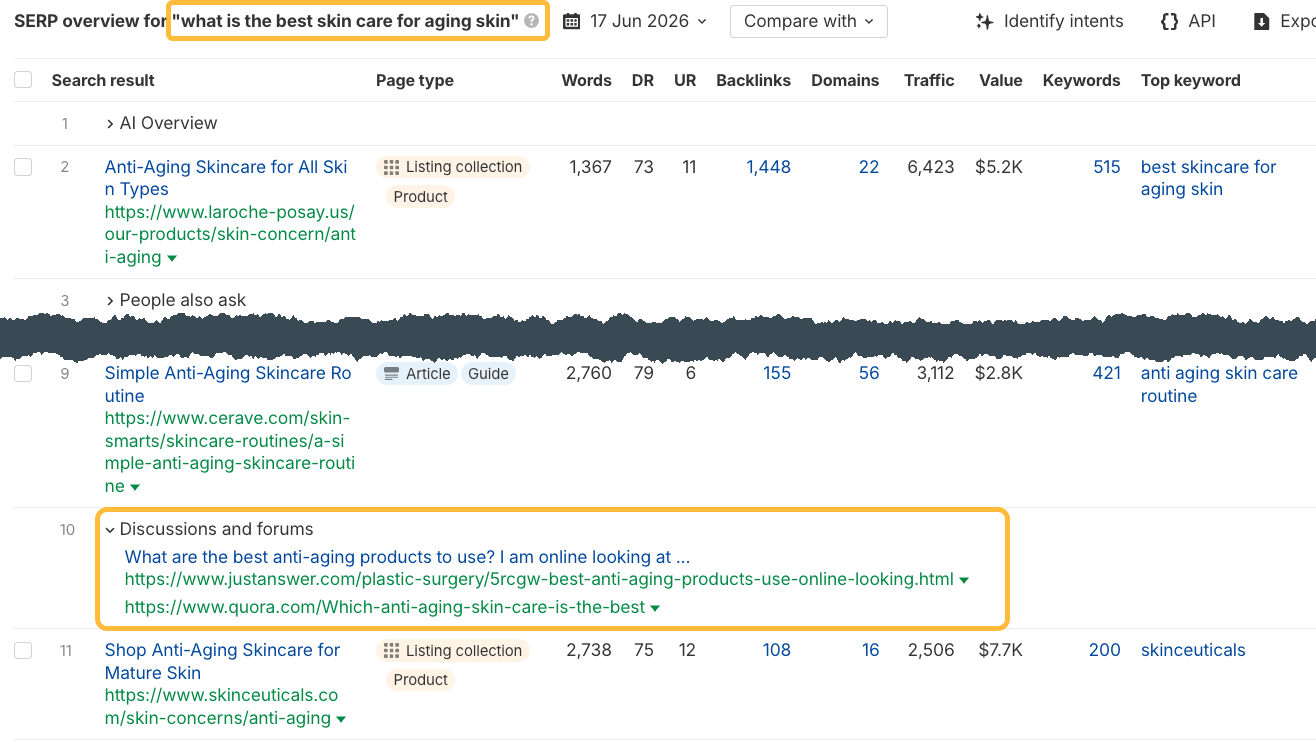Open the Compare with dropdown
Viewport: 1316px width, 742px height.
click(809, 21)
